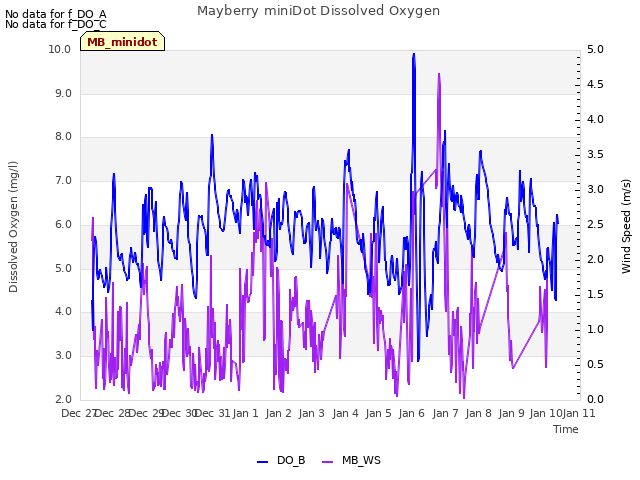Click the 'Jan 11' x-axis tick label
640x480 pixels.
pyautogui.click(x=579, y=413)
